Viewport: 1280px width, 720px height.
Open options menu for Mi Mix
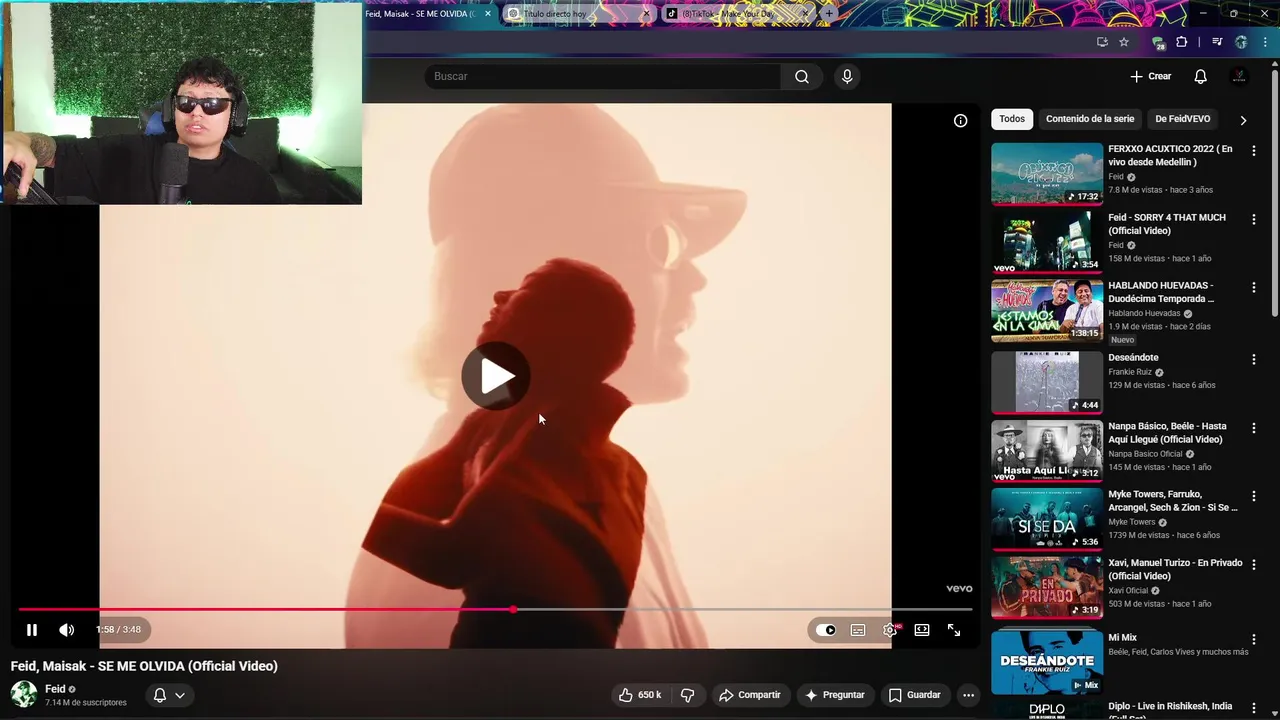pyautogui.click(x=1254, y=639)
